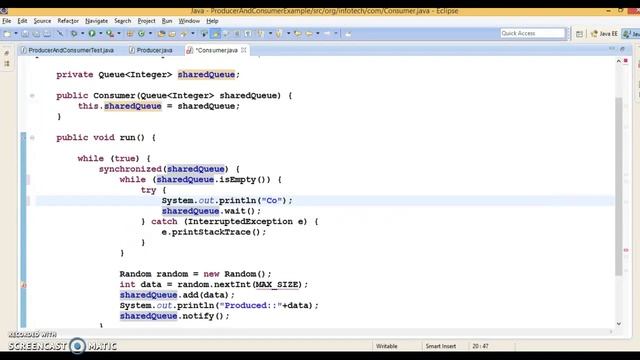Click the 'sharedQueue.add(data);' code line
Viewport: 640px width, 360px height.
pos(177,295)
